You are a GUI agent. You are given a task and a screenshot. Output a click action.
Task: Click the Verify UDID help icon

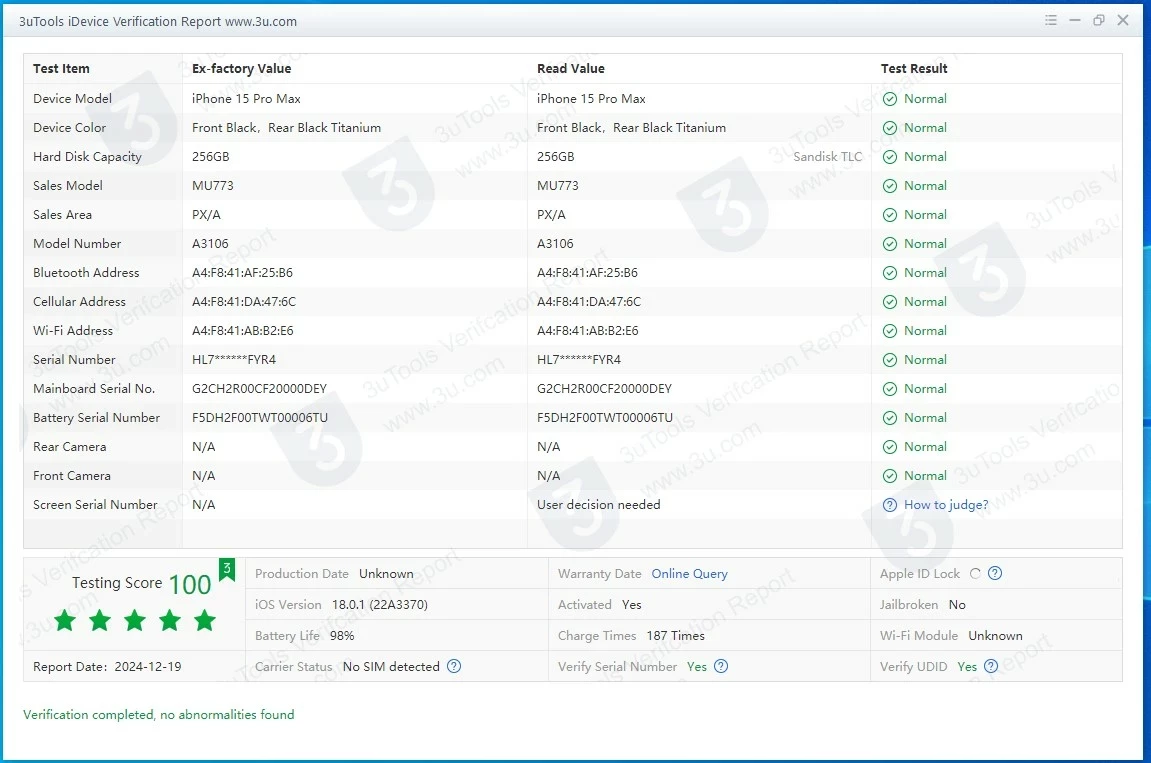[991, 666]
